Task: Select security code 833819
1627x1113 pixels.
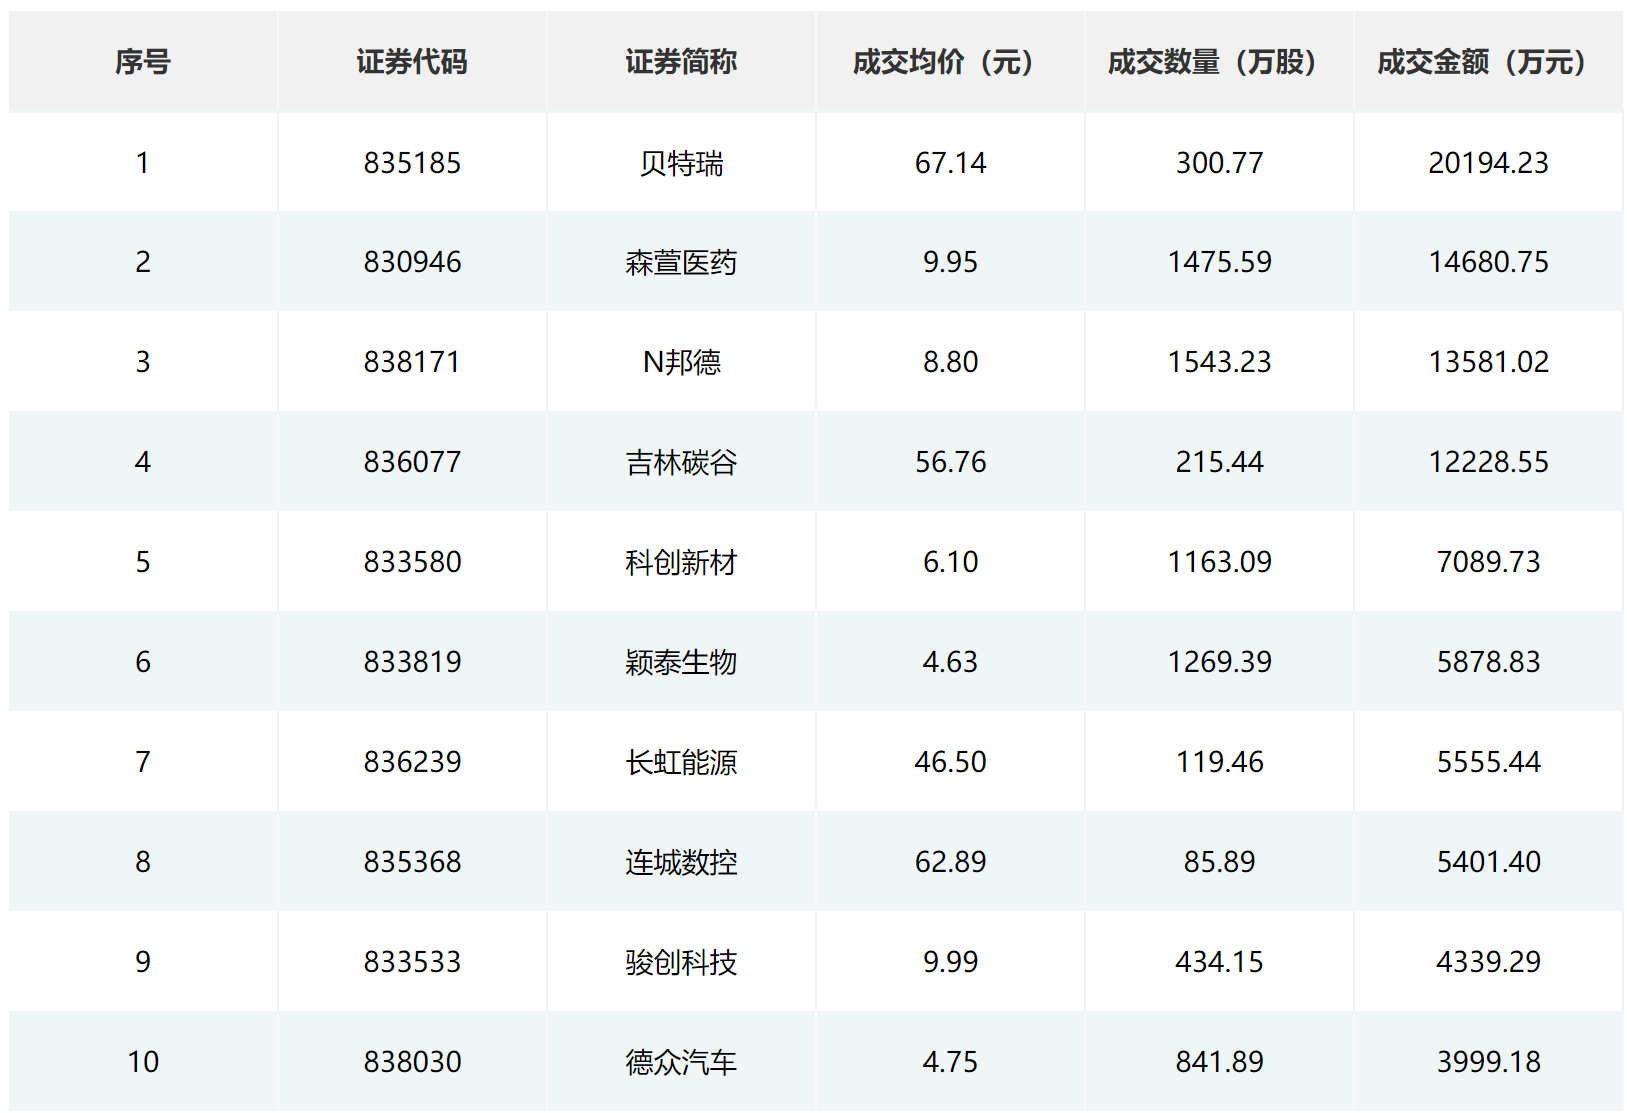Action: click(412, 662)
